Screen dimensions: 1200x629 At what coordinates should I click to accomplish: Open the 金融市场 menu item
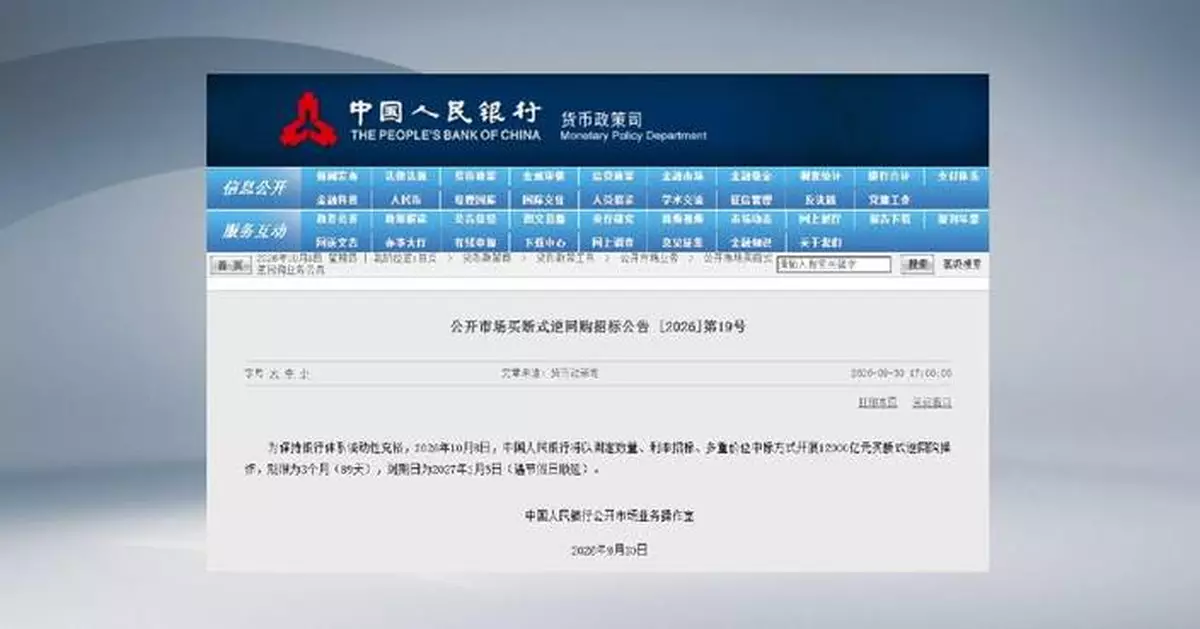point(682,176)
